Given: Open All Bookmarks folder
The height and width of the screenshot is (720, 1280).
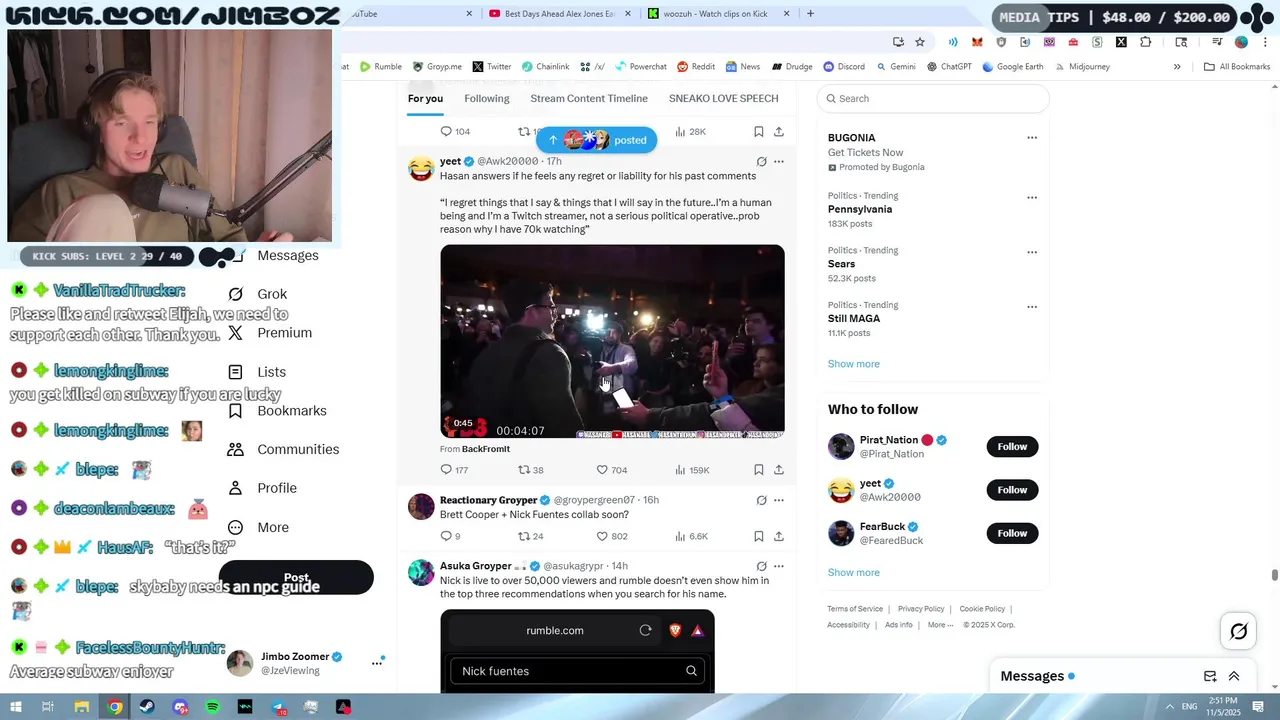Looking at the screenshot, I should pyautogui.click(x=1237, y=67).
